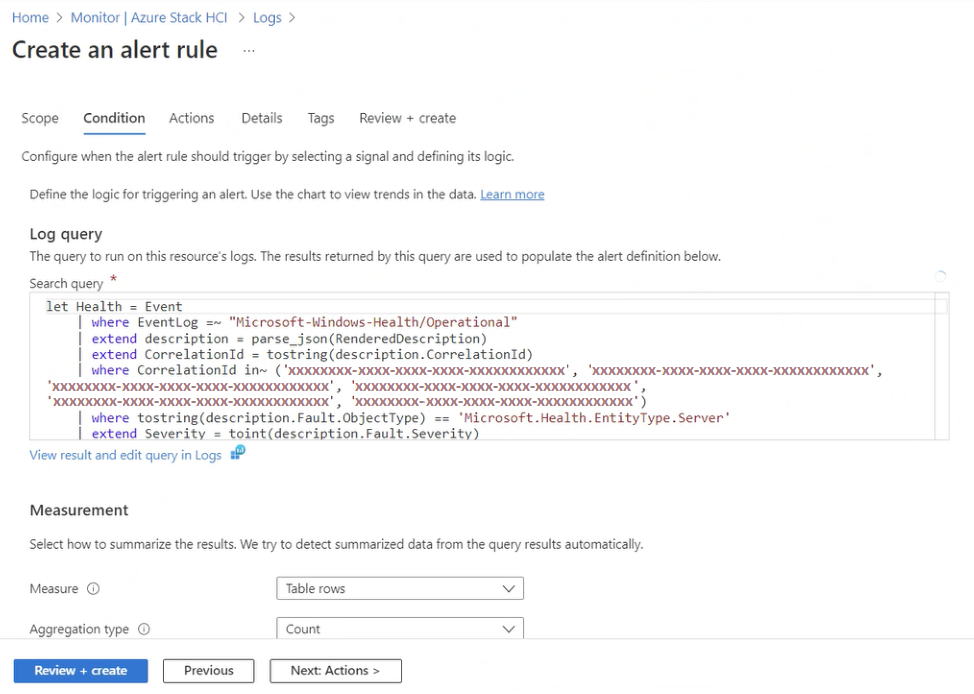Go to Monitor | Azure Stack HCI breadcrumb

tap(149, 17)
